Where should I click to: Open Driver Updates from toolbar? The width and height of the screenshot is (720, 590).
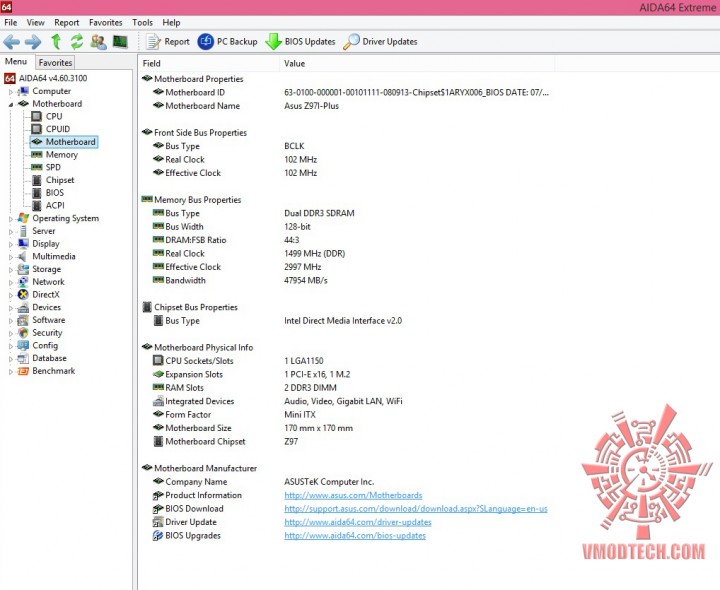coord(380,42)
